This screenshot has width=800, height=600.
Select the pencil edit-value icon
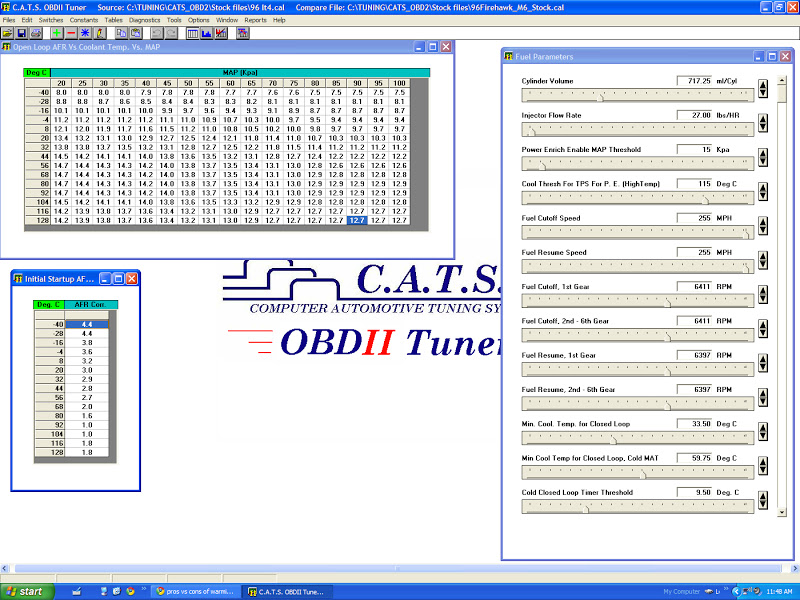coord(100,33)
